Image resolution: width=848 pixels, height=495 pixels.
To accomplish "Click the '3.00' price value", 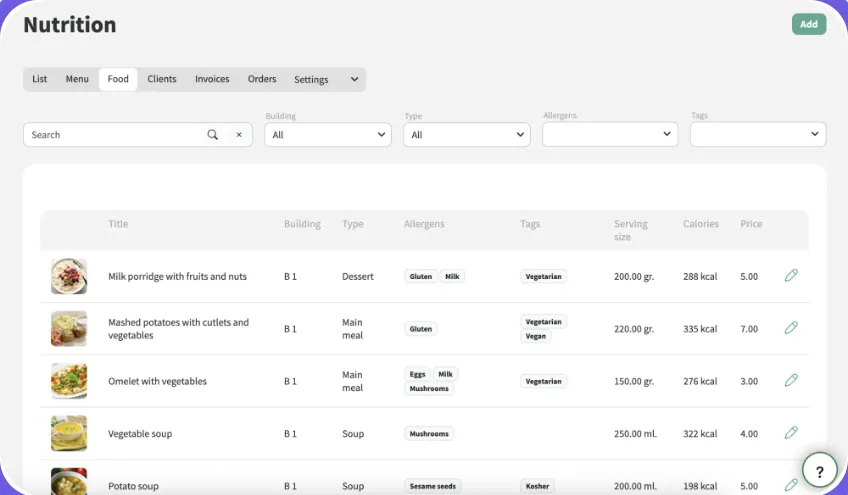I will click(x=749, y=381).
